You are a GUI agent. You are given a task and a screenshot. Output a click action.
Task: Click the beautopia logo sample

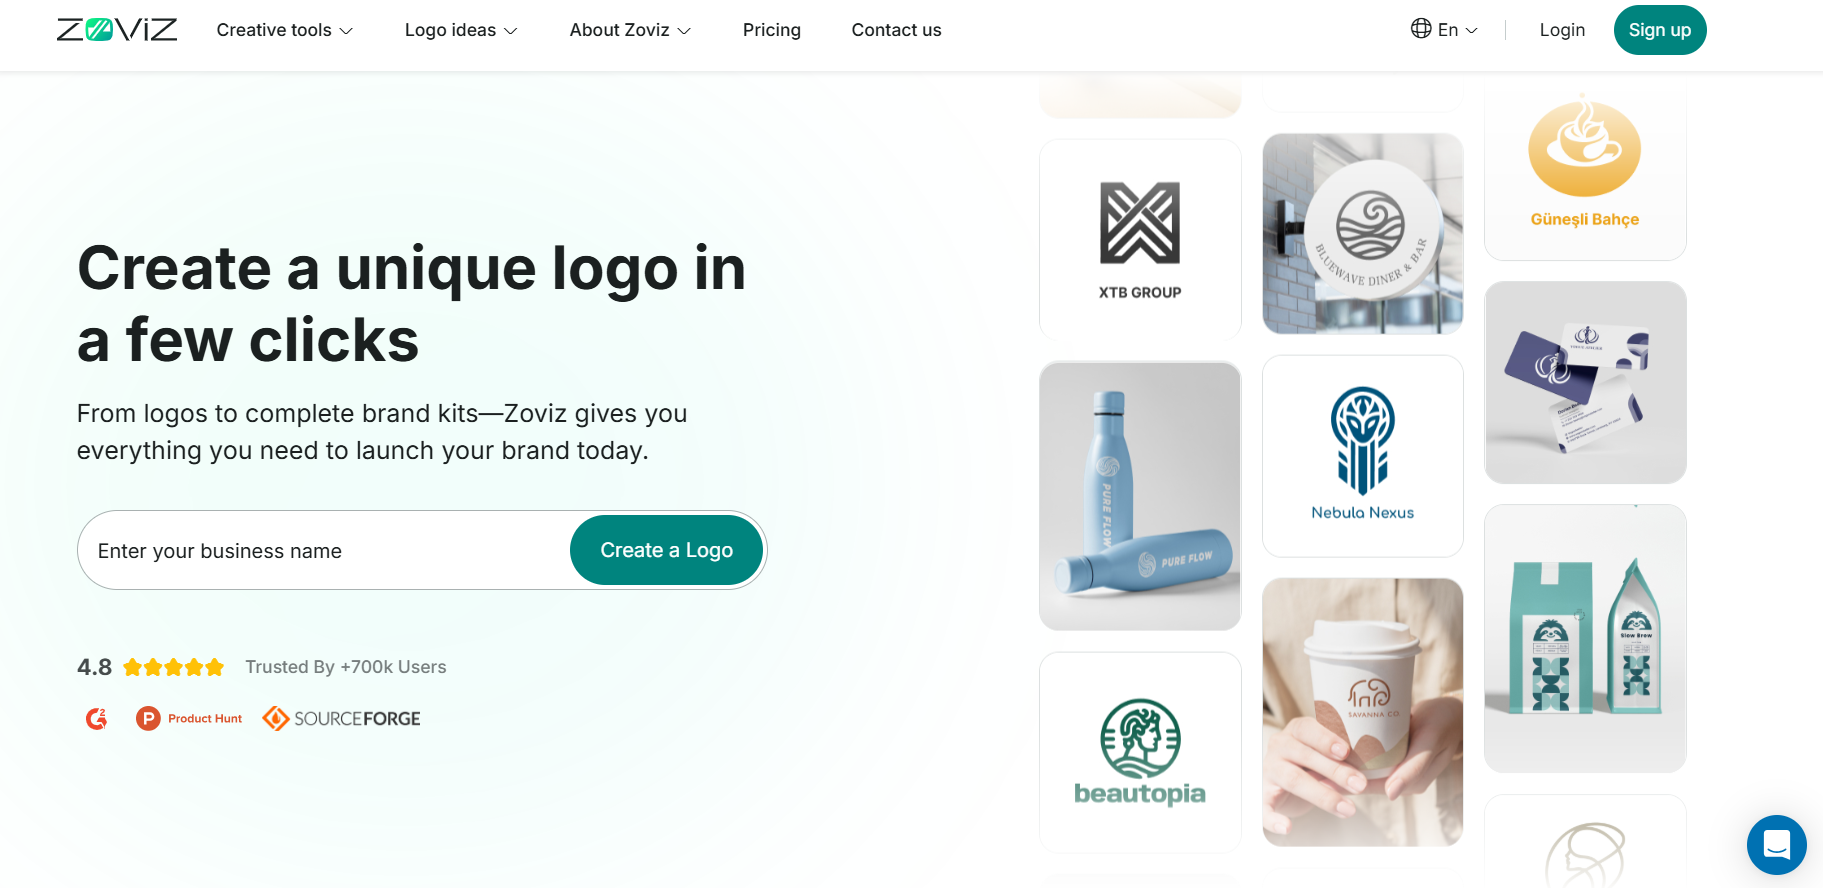(1140, 752)
